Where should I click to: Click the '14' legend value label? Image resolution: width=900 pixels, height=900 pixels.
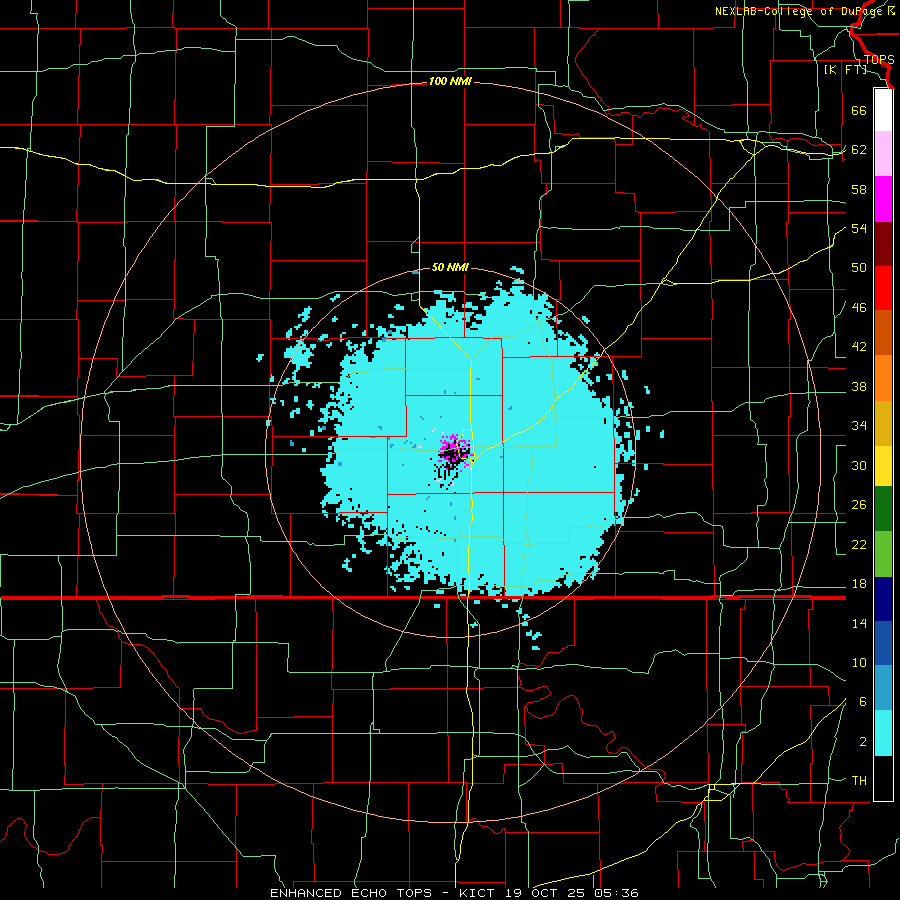(859, 623)
